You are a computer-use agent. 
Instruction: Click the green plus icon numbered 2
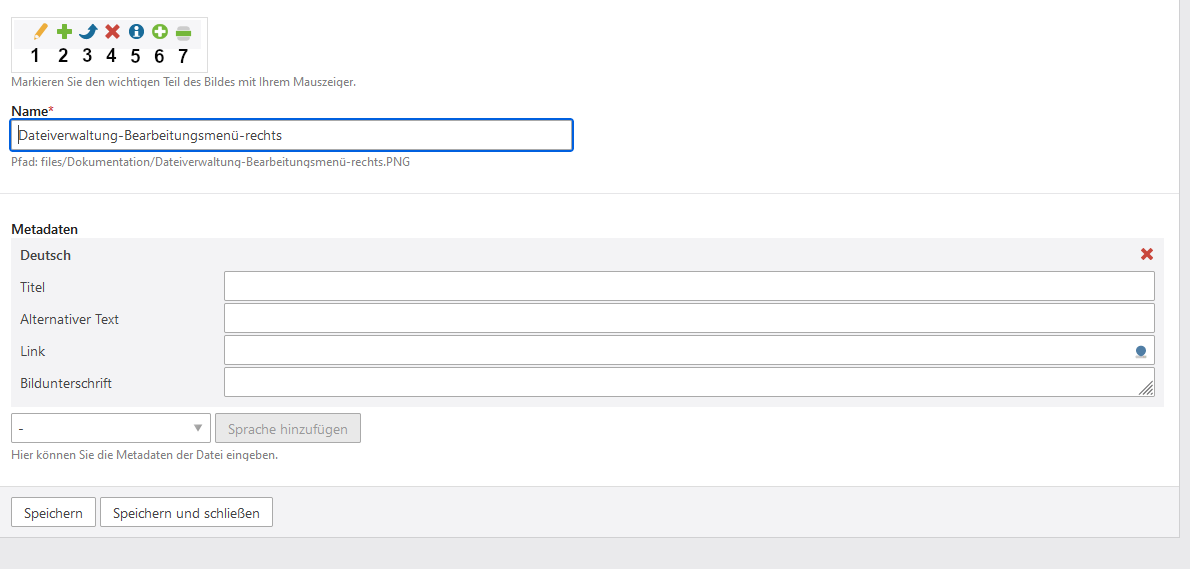click(x=64, y=32)
